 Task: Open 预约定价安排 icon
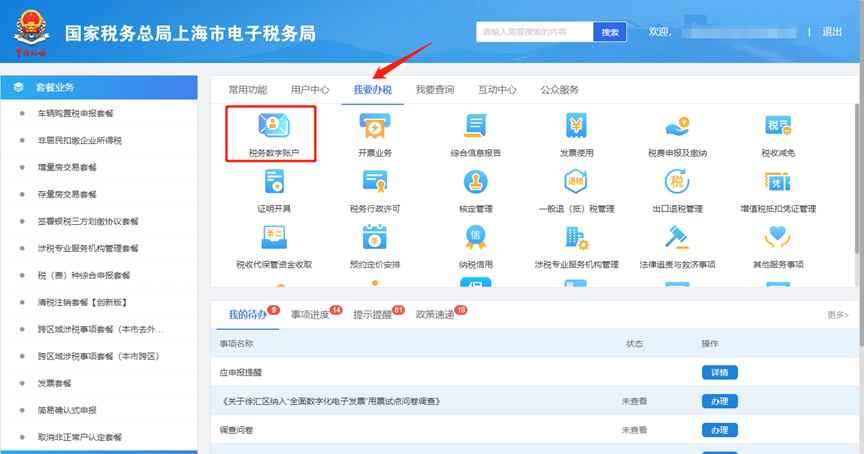point(375,237)
